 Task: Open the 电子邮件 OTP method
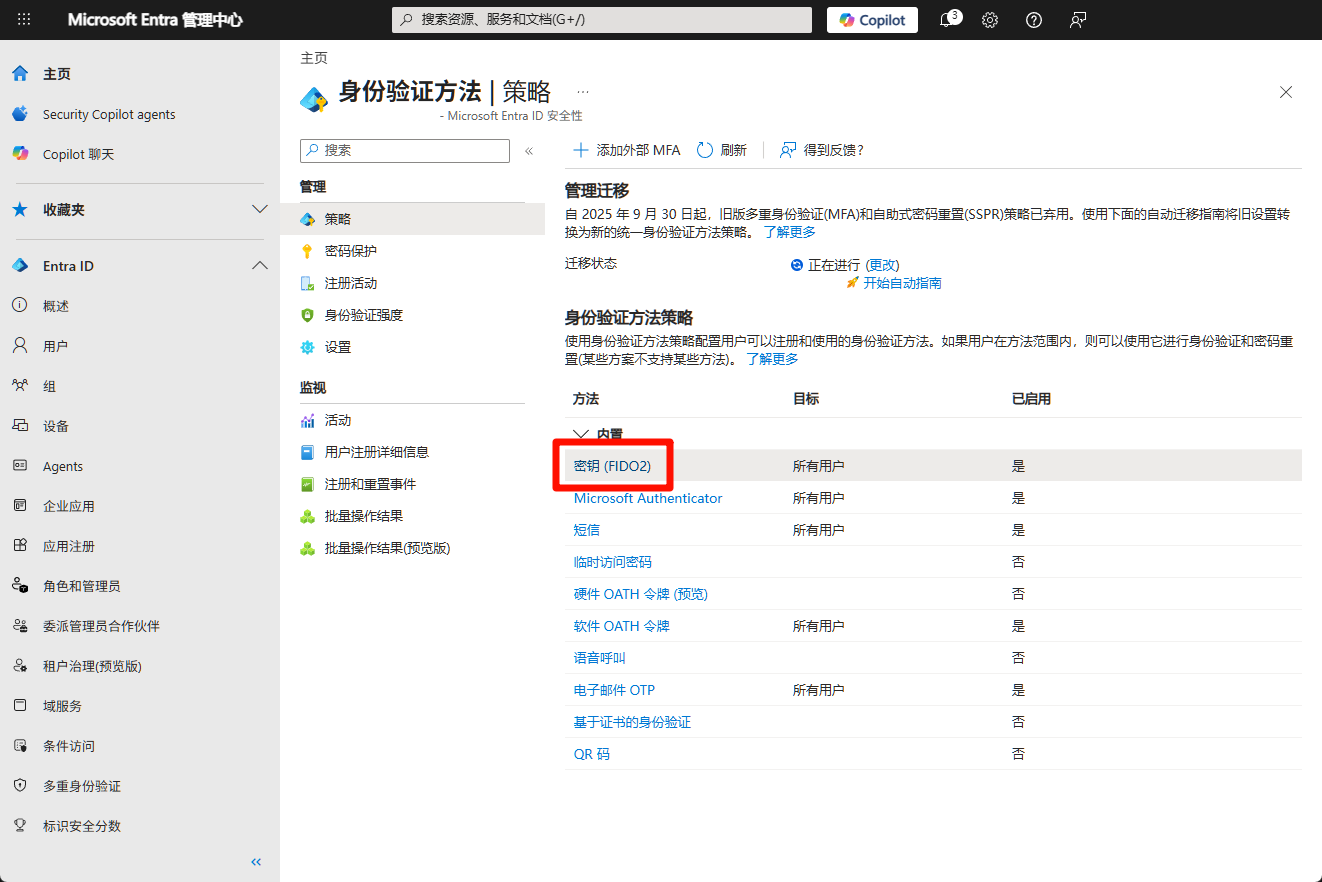pyautogui.click(x=614, y=690)
